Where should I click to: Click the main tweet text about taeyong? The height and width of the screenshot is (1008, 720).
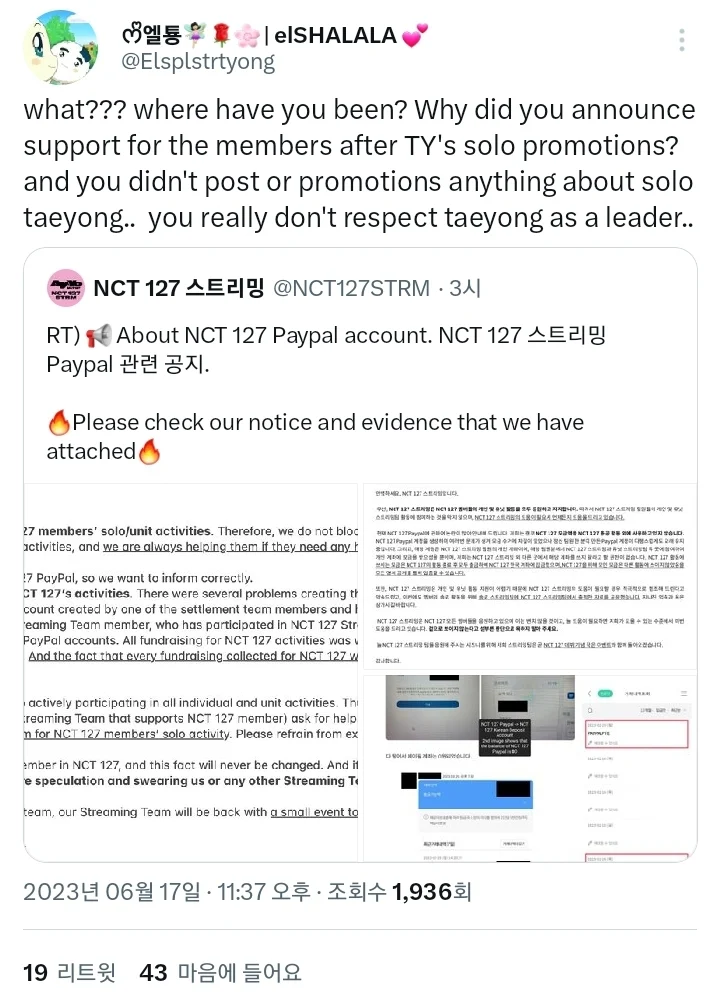click(359, 164)
